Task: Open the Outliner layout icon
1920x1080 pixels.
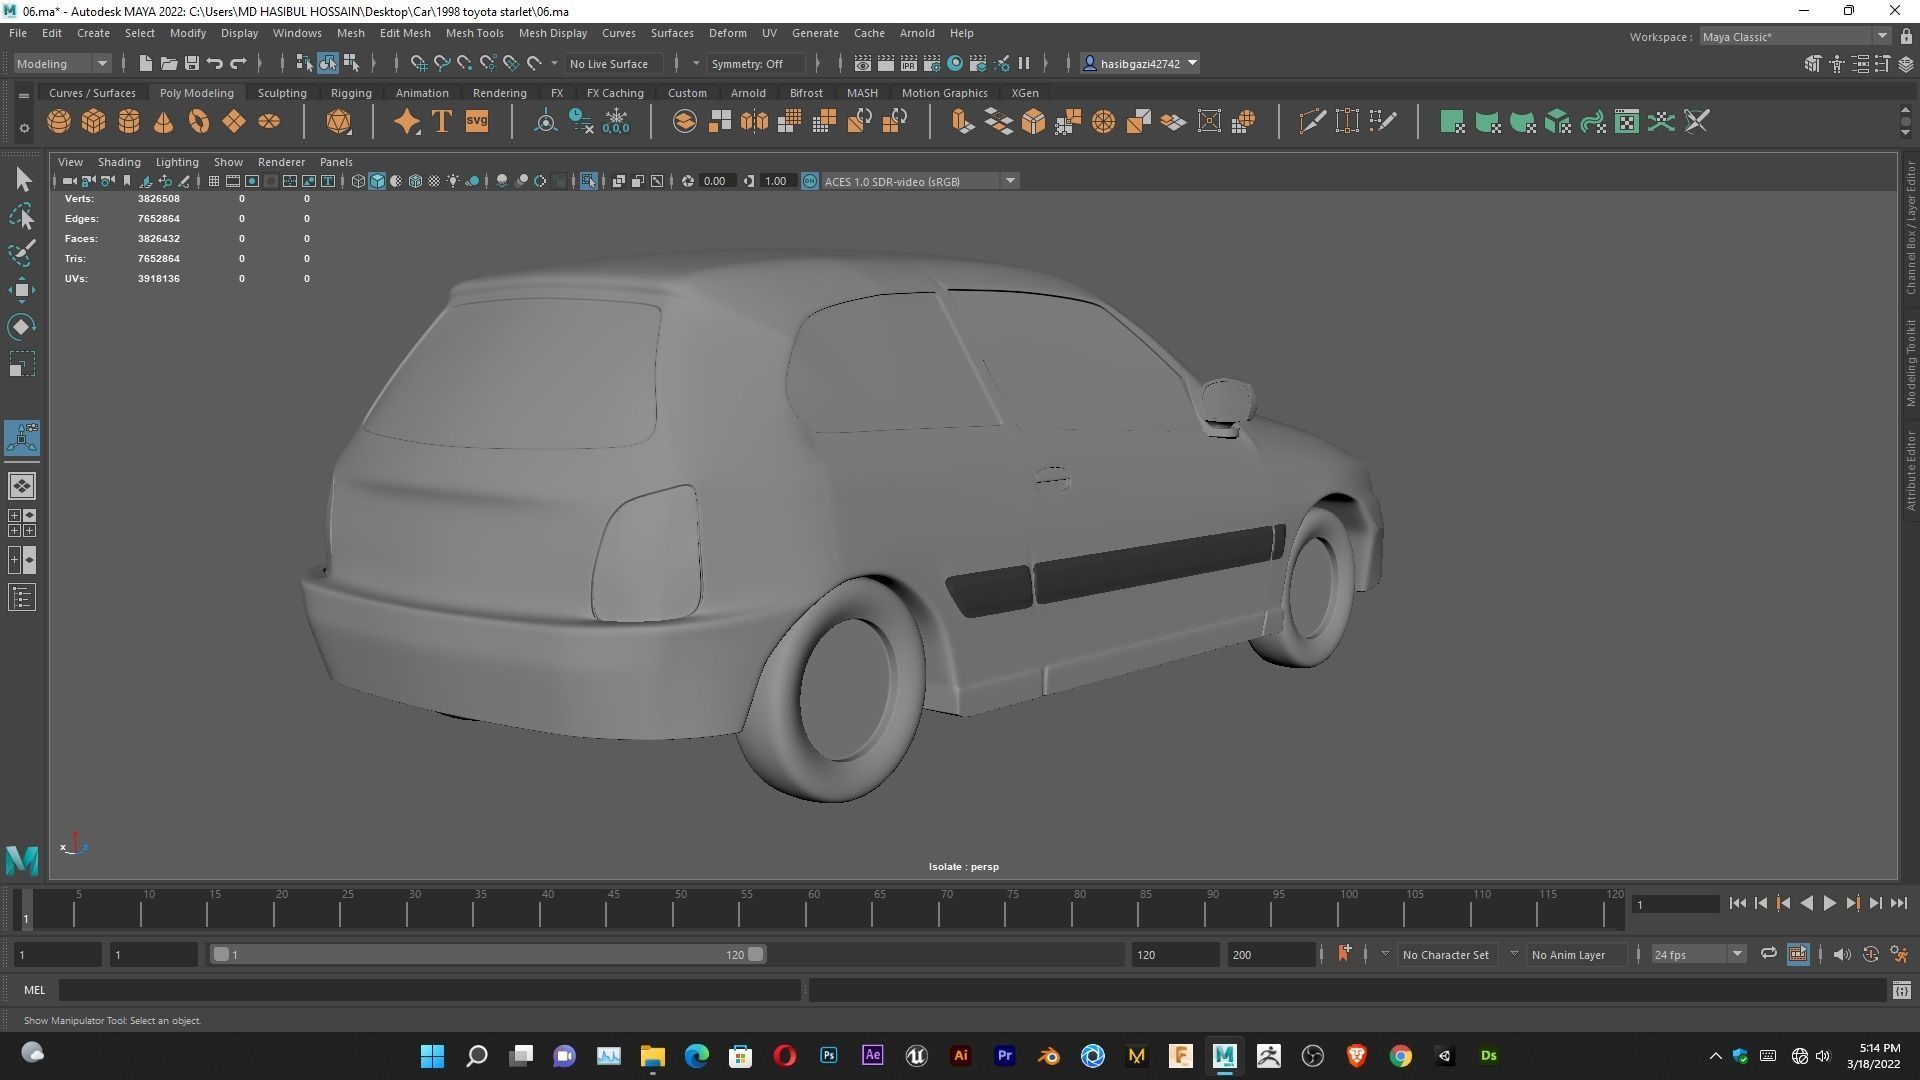Action: pyautogui.click(x=22, y=598)
